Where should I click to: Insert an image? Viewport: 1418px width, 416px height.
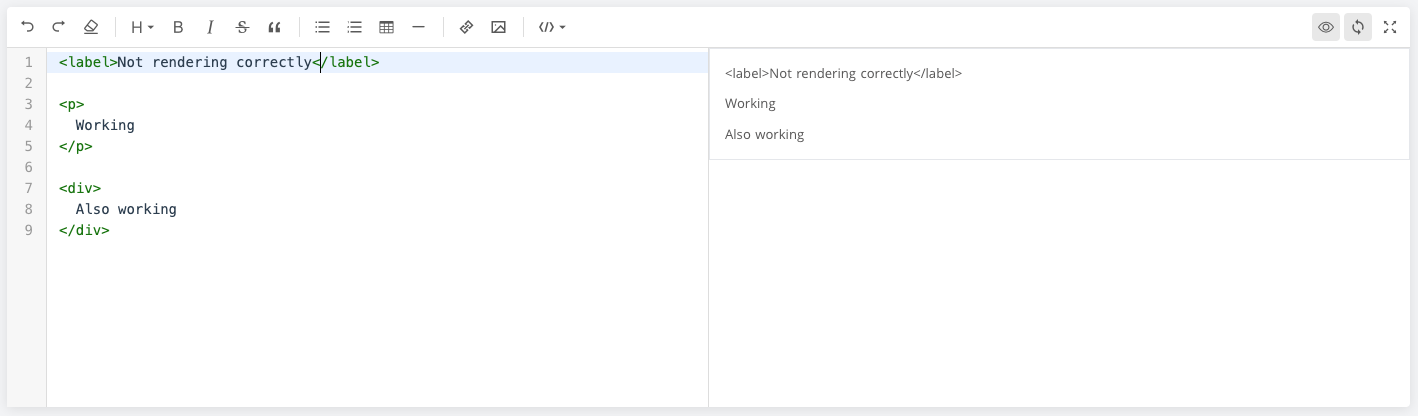point(498,27)
